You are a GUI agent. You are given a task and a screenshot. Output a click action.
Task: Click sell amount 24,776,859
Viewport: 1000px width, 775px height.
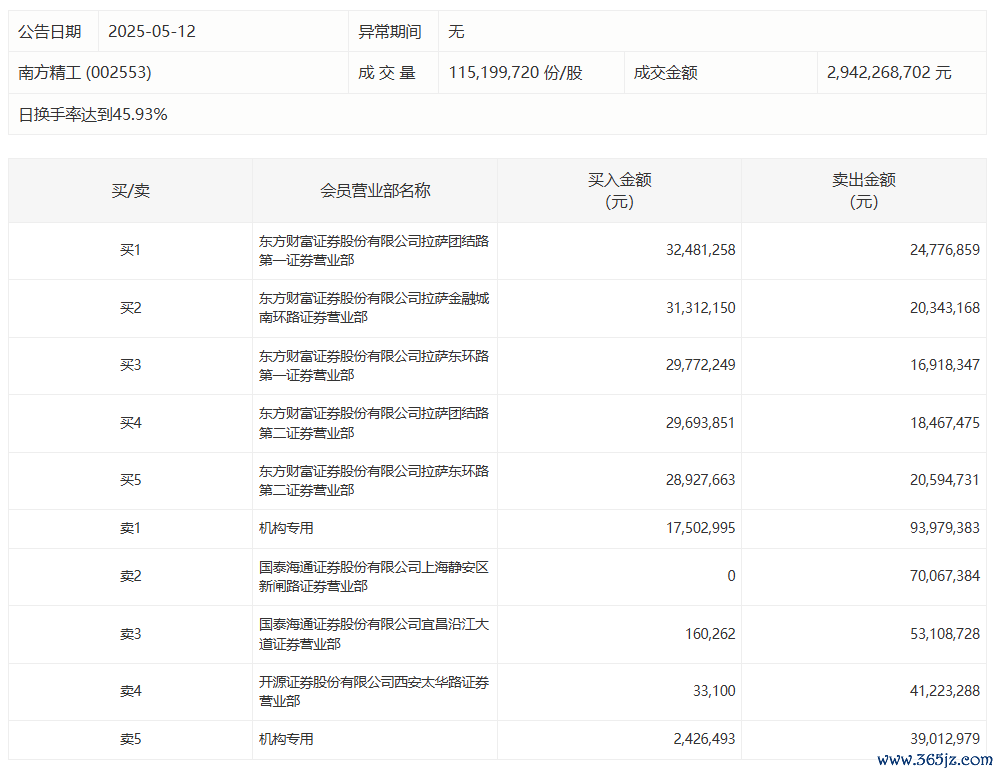(945, 250)
